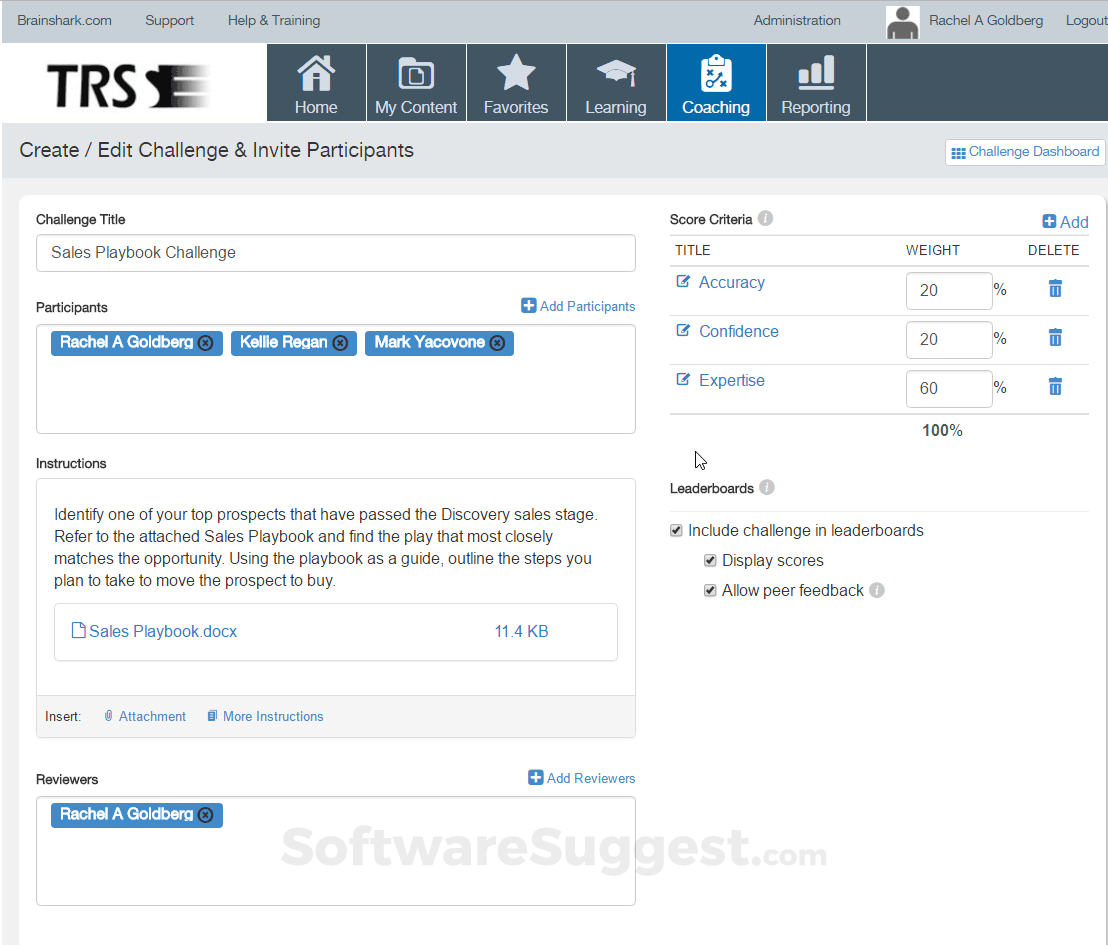The width and height of the screenshot is (1108, 945).
Task: Show Score Criteria info tooltip icon
Action: point(765,219)
